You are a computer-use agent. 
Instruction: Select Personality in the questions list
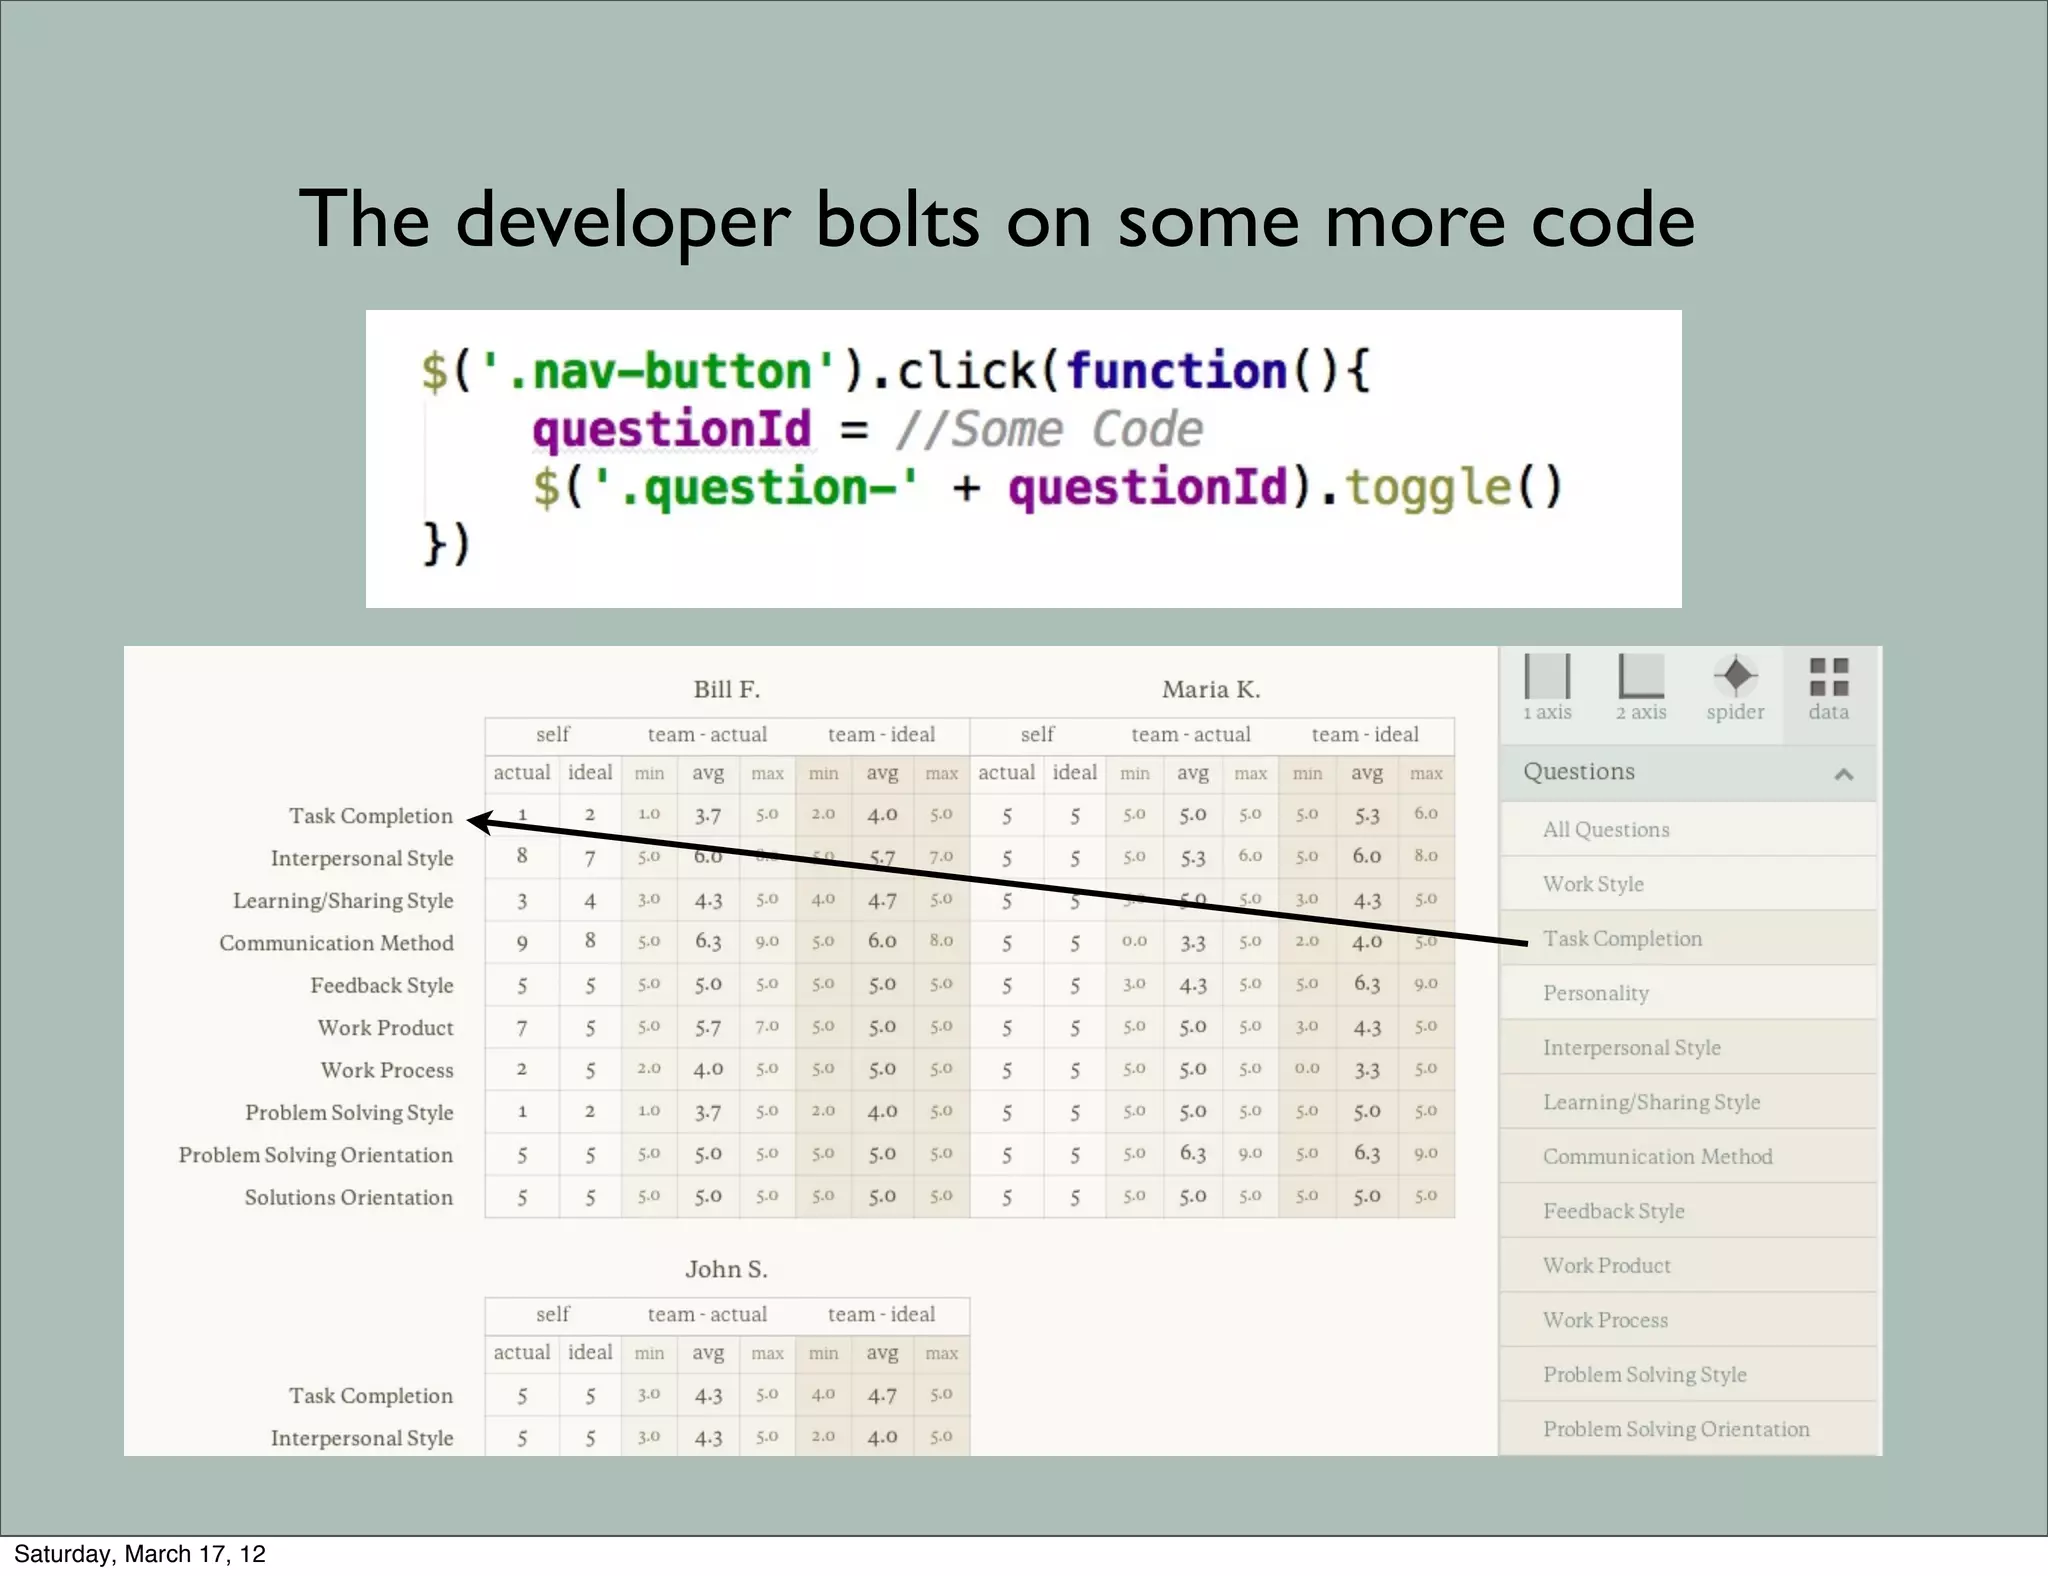[x=1688, y=993]
